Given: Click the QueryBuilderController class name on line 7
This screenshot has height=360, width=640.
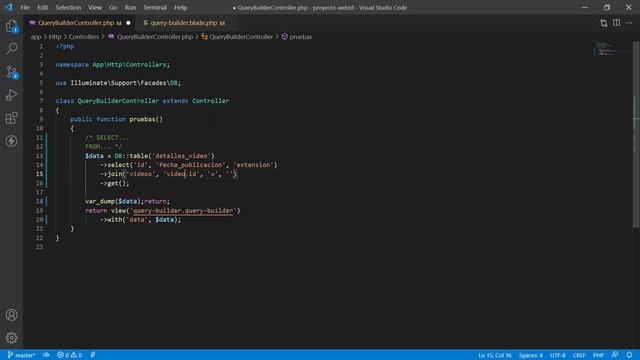Looking at the screenshot, I should tap(118, 101).
